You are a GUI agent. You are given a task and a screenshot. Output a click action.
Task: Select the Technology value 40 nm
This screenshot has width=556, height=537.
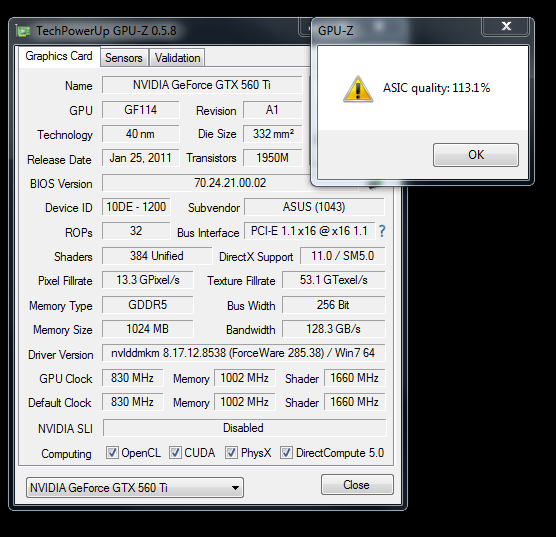pyautogui.click(x=140, y=134)
